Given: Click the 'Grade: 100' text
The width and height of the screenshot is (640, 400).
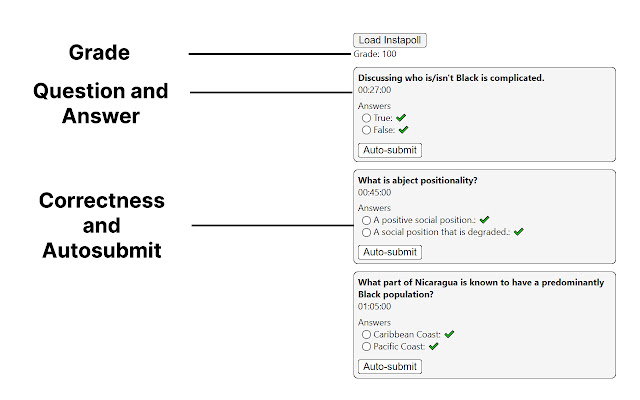Looking at the screenshot, I should coord(376,54).
